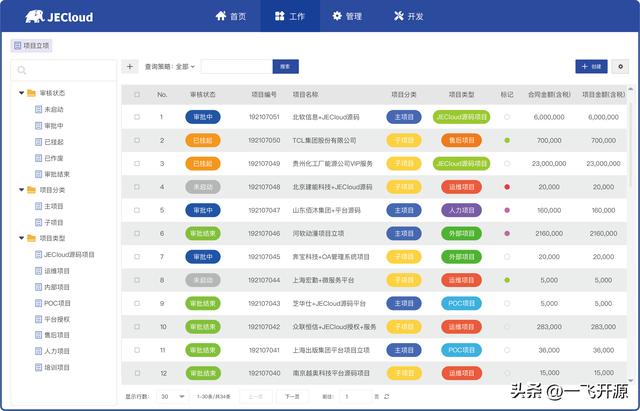Open the 开发 navigation tab
Screen dimensions: 640x411
[x=409, y=16]
